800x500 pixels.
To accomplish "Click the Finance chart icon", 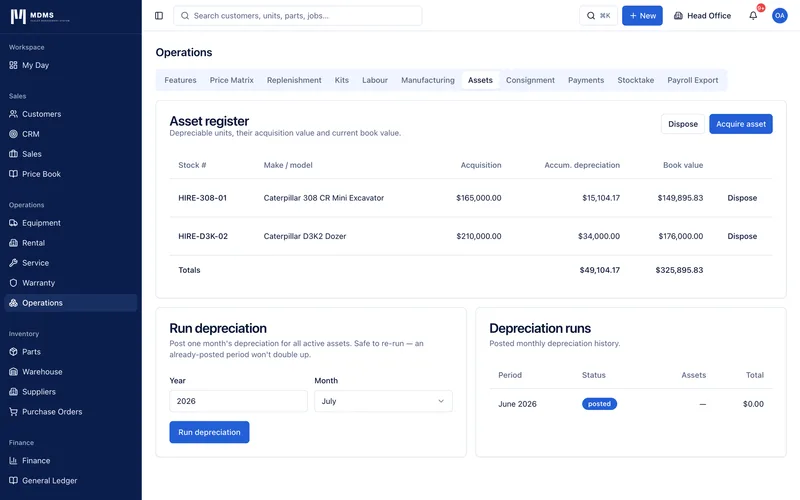I will tap(13, 460).
